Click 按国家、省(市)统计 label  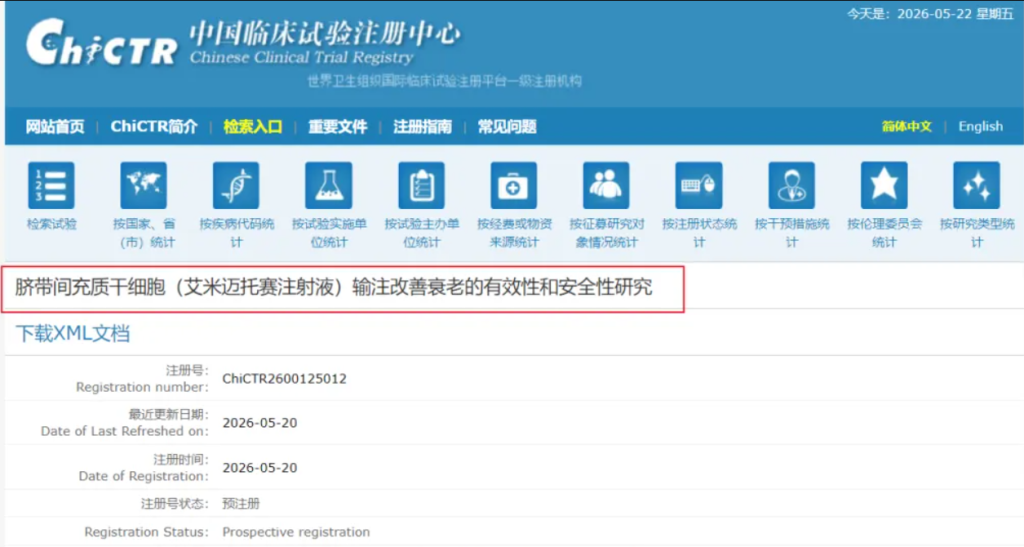pos(144,233)
